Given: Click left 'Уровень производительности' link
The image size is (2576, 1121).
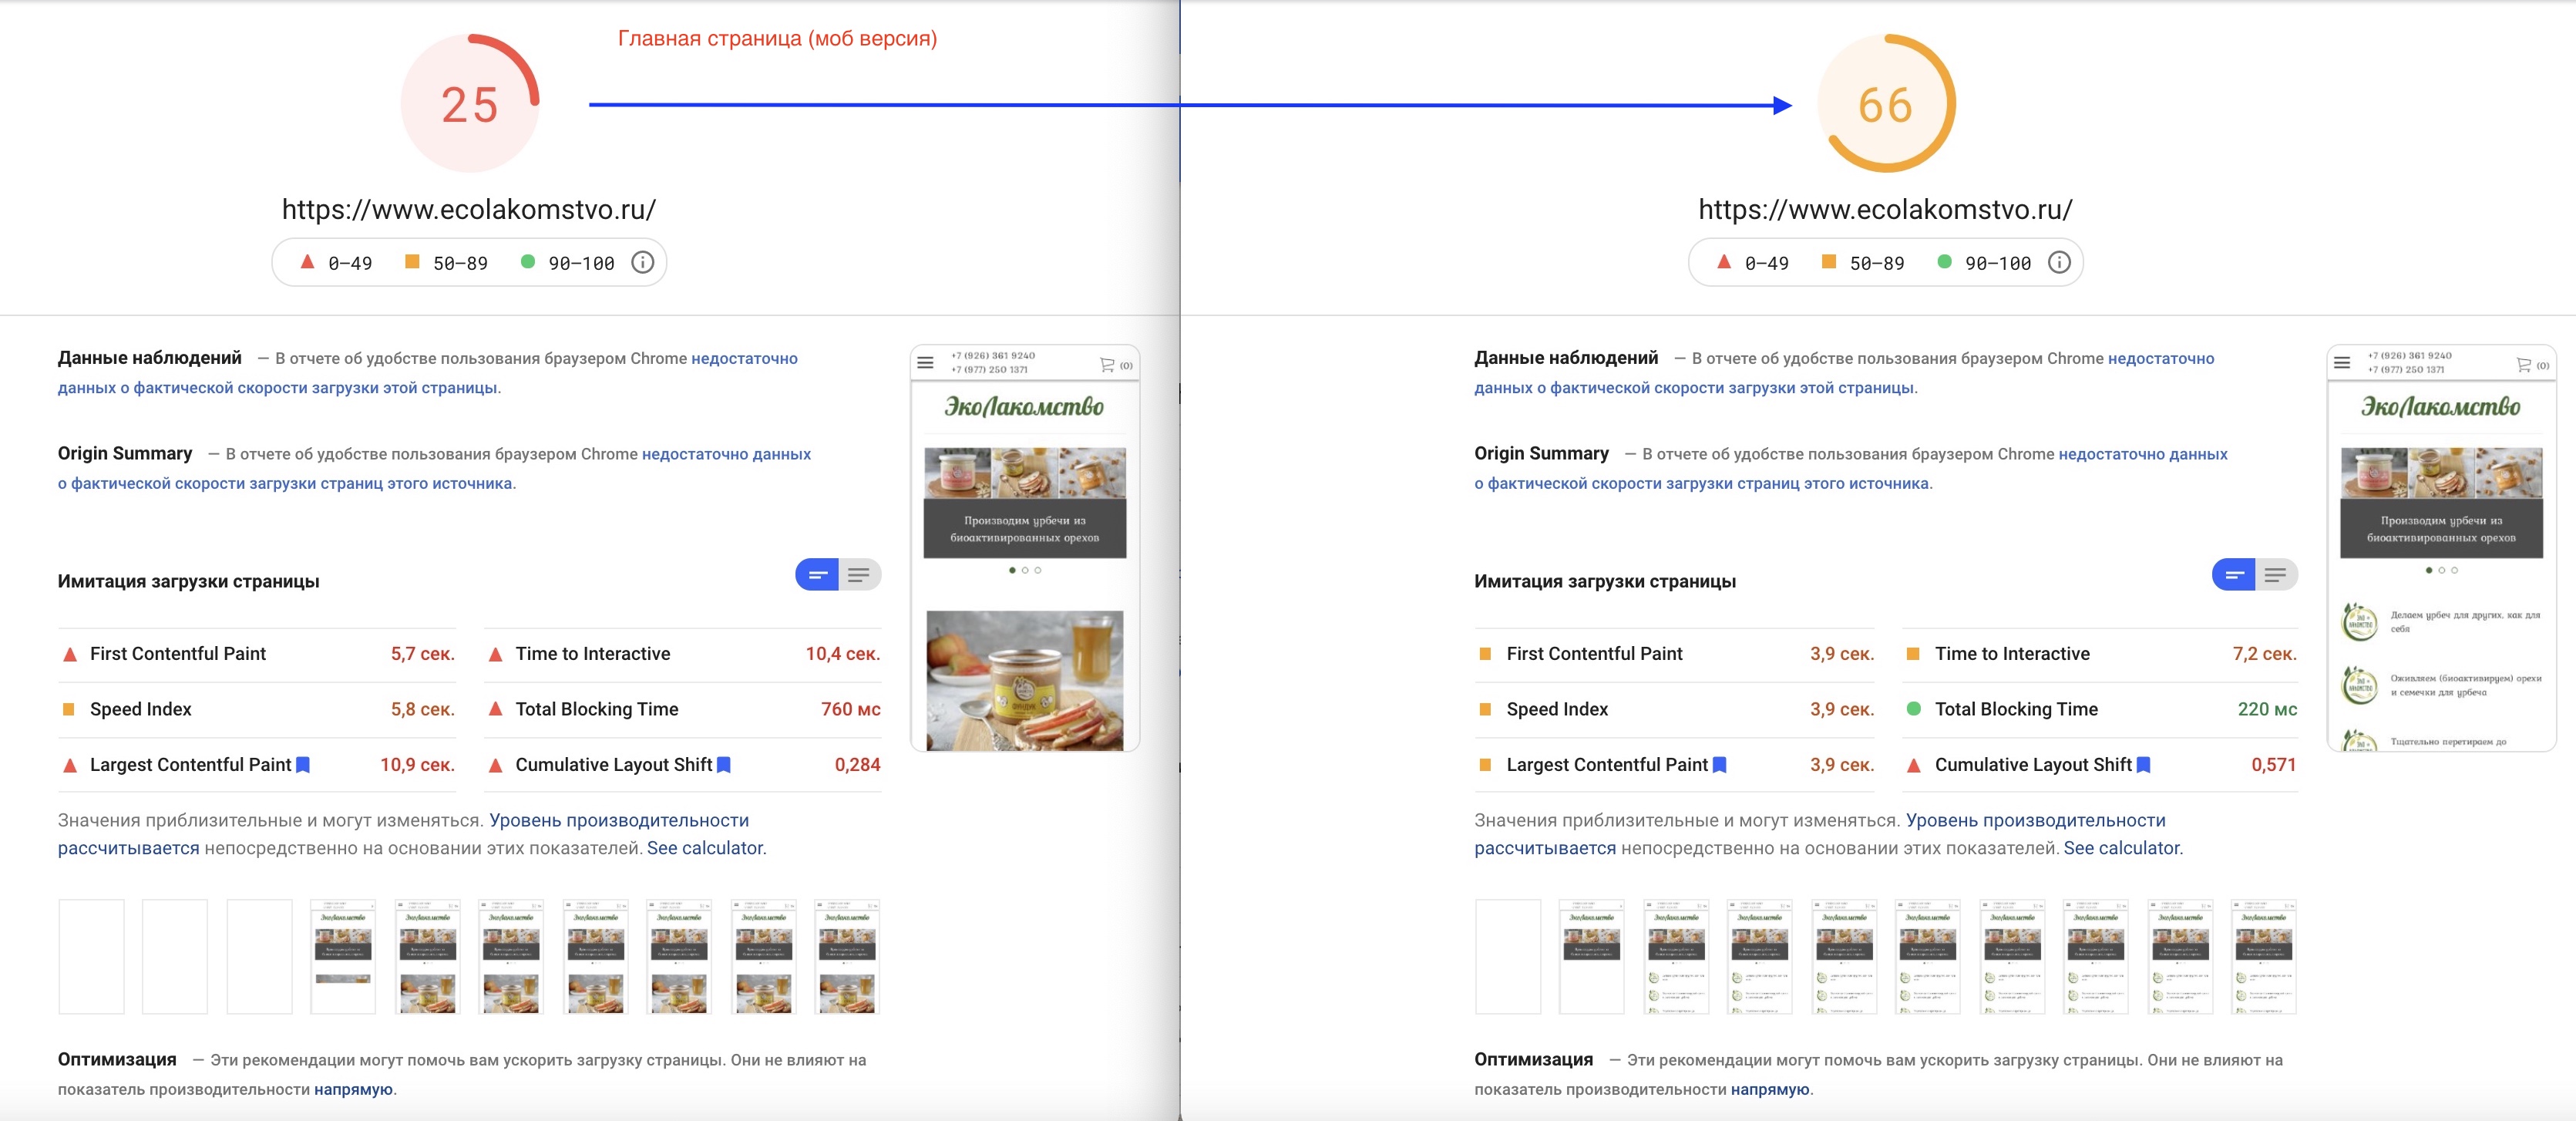Looking at the screenshot, I should click(x=618, y=820).
